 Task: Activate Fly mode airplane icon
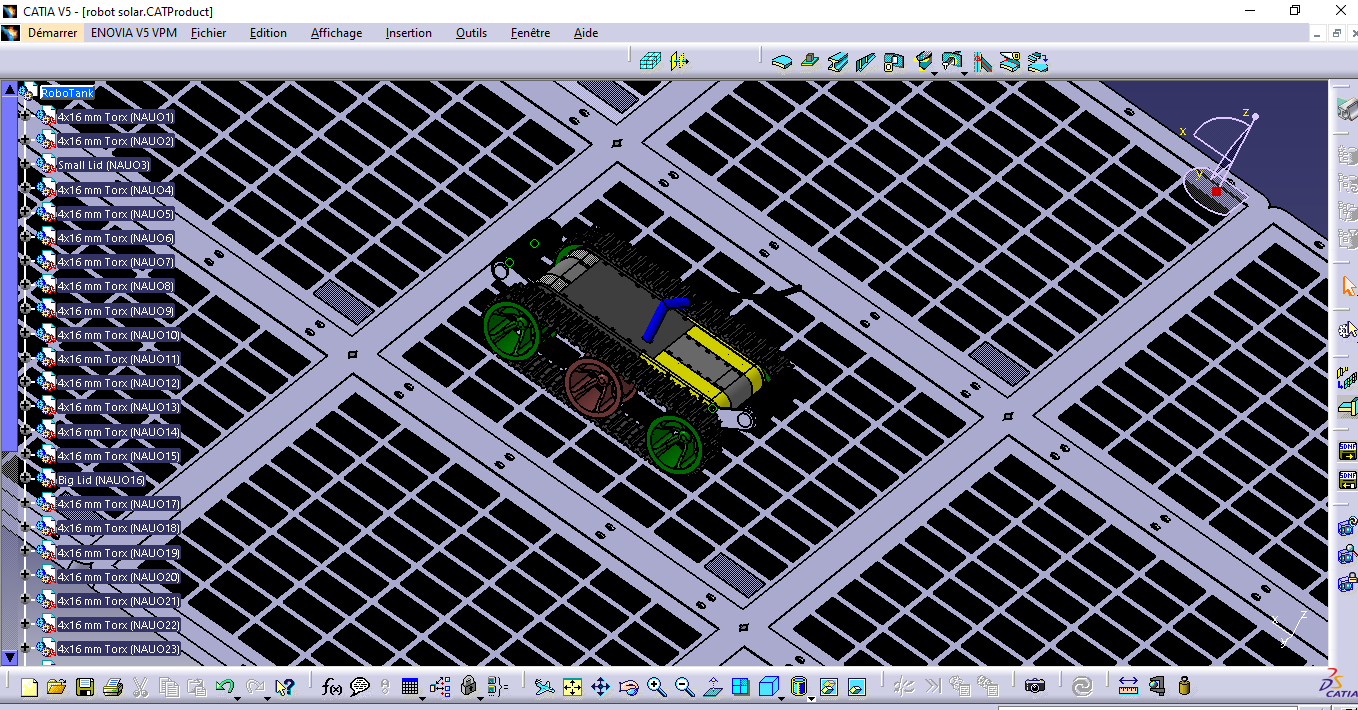(x=543, y=687)
